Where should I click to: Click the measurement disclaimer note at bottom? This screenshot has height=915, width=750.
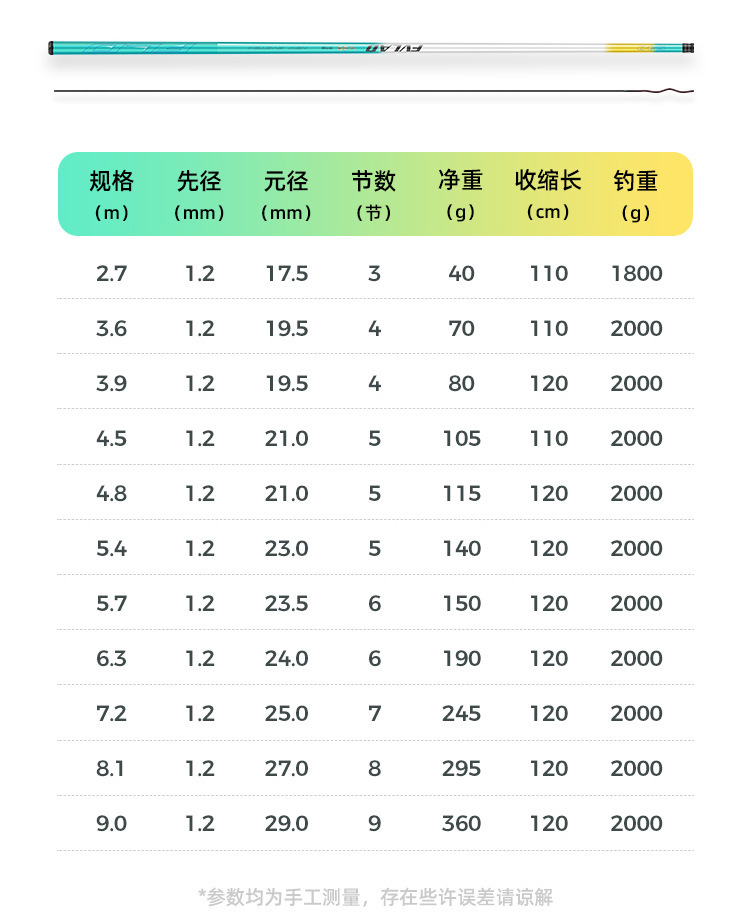[375, 896]
